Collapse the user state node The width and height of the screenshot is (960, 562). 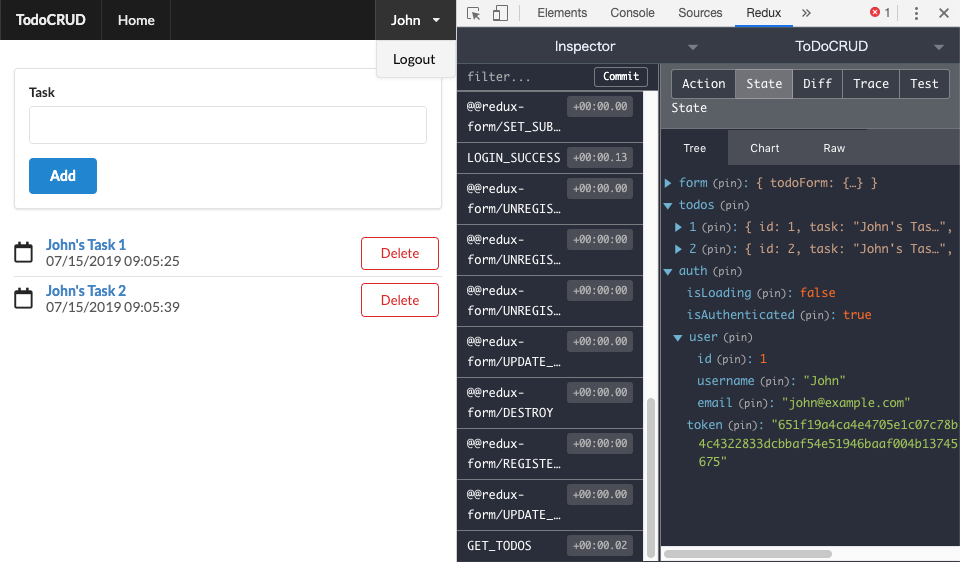(678, 337)
